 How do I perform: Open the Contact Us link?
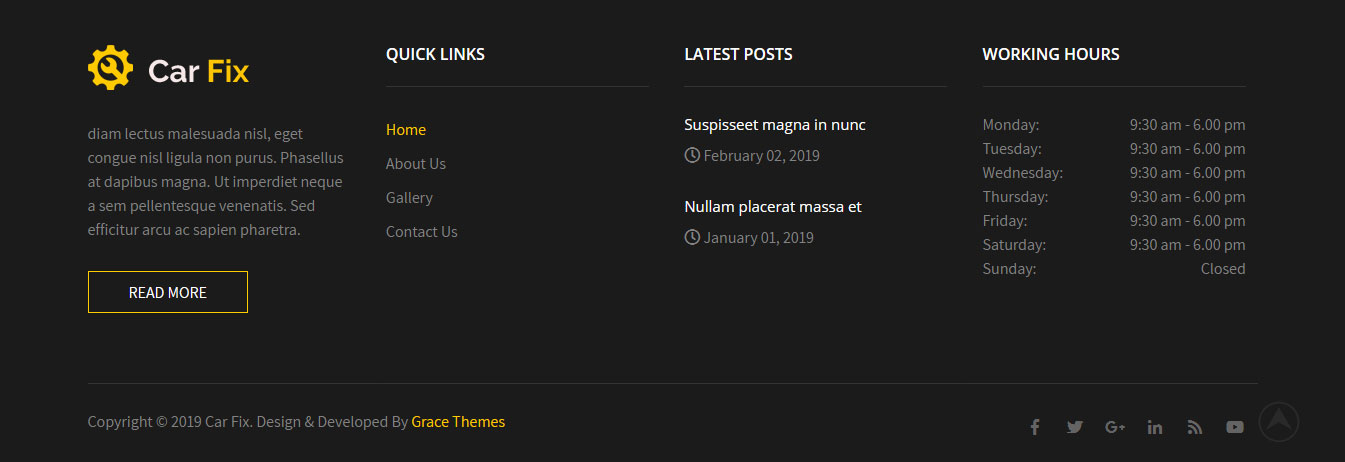422,232
